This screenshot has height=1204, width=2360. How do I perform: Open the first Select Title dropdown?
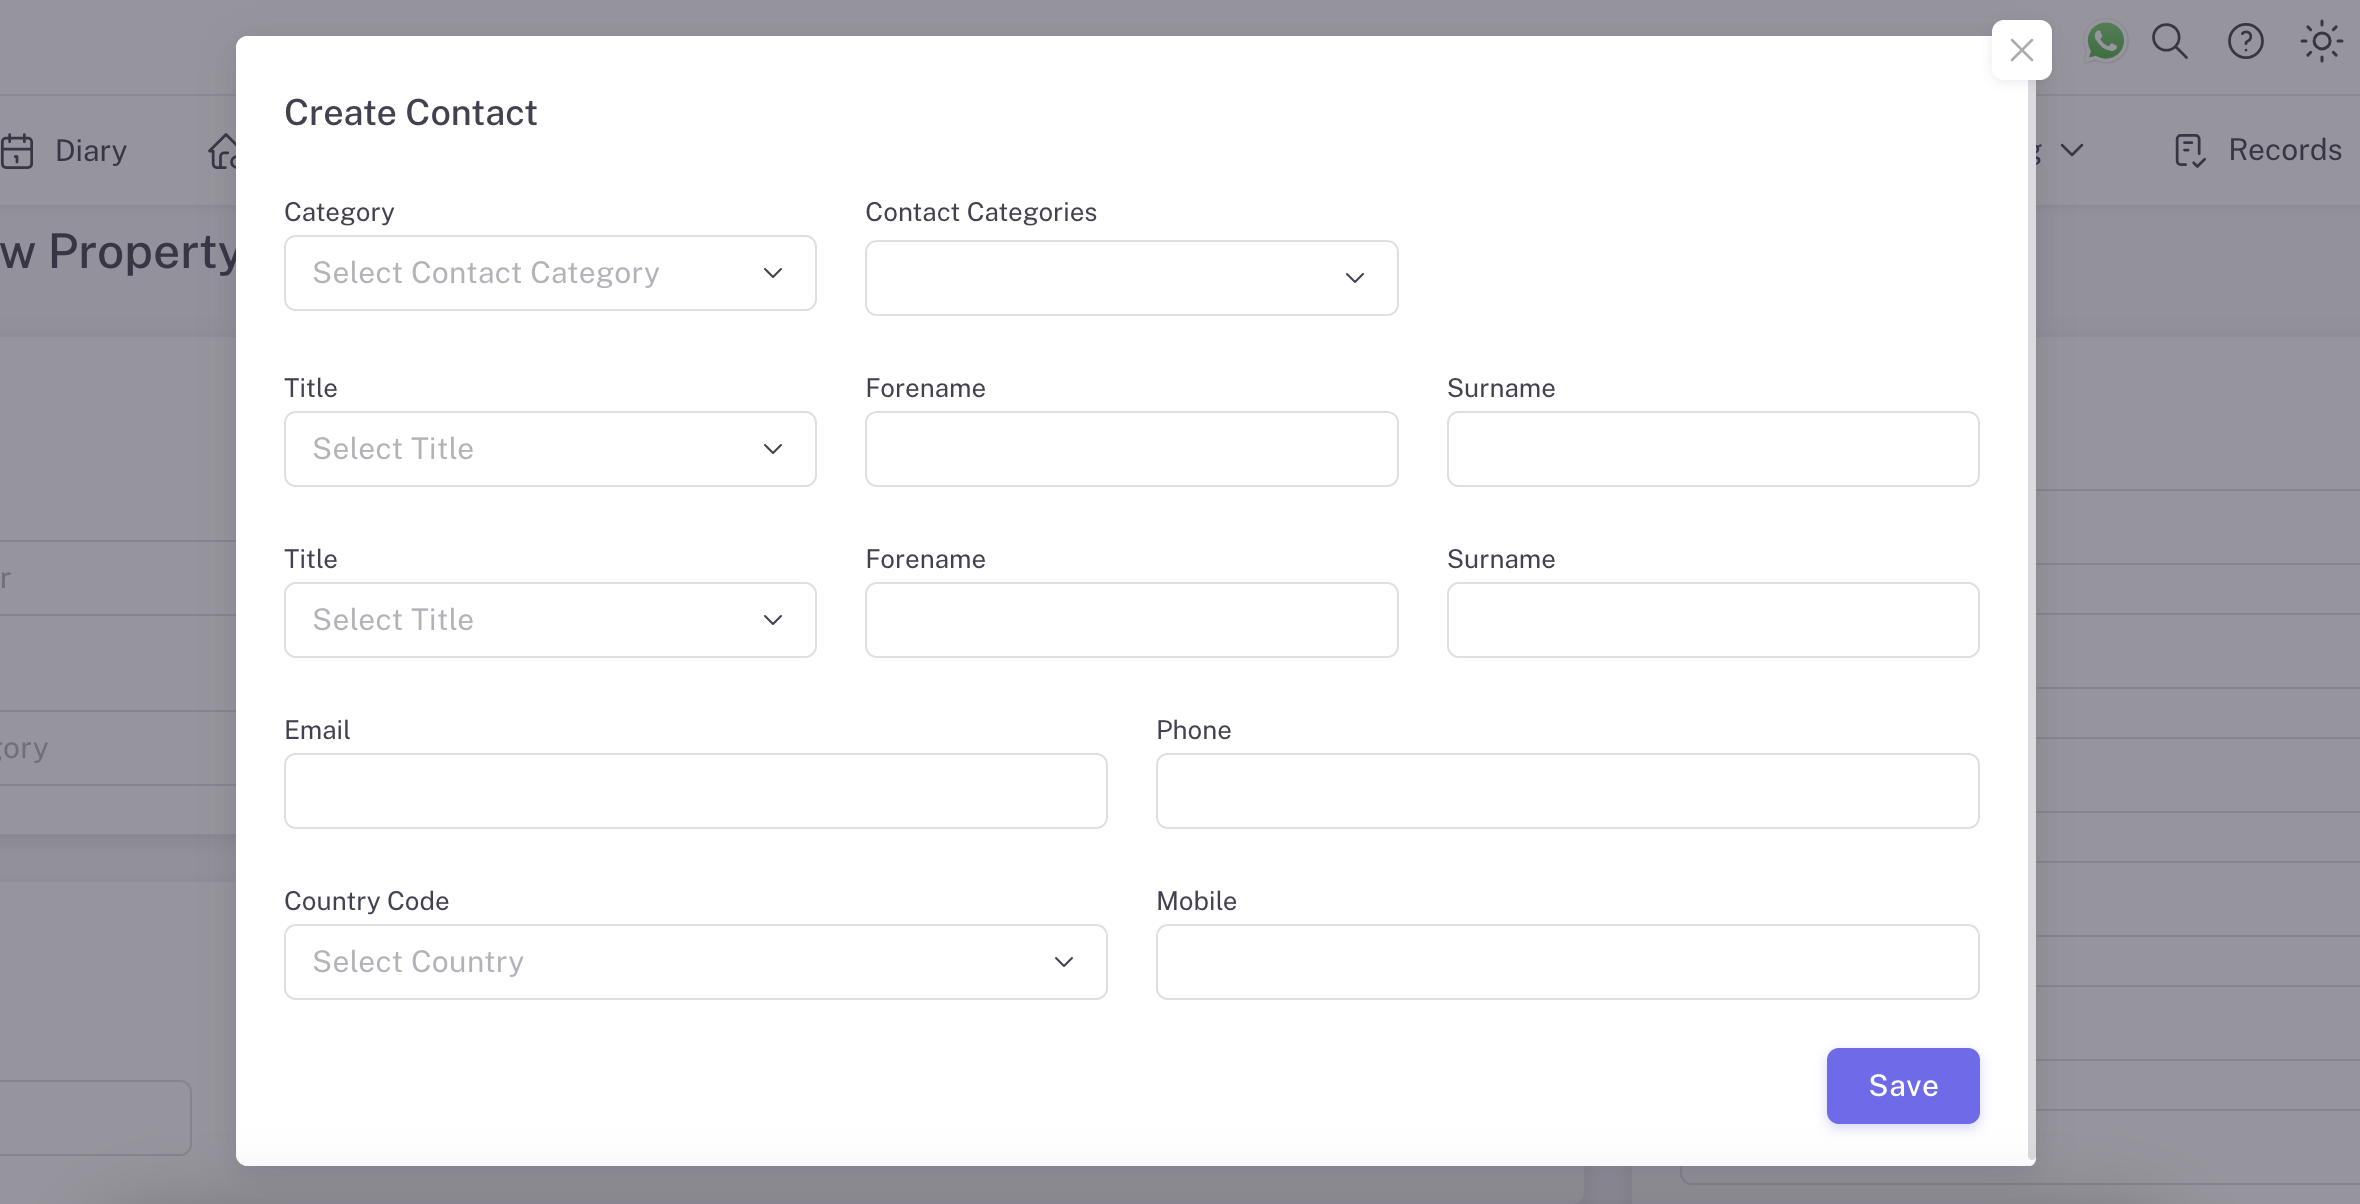[x=550, y=449]
